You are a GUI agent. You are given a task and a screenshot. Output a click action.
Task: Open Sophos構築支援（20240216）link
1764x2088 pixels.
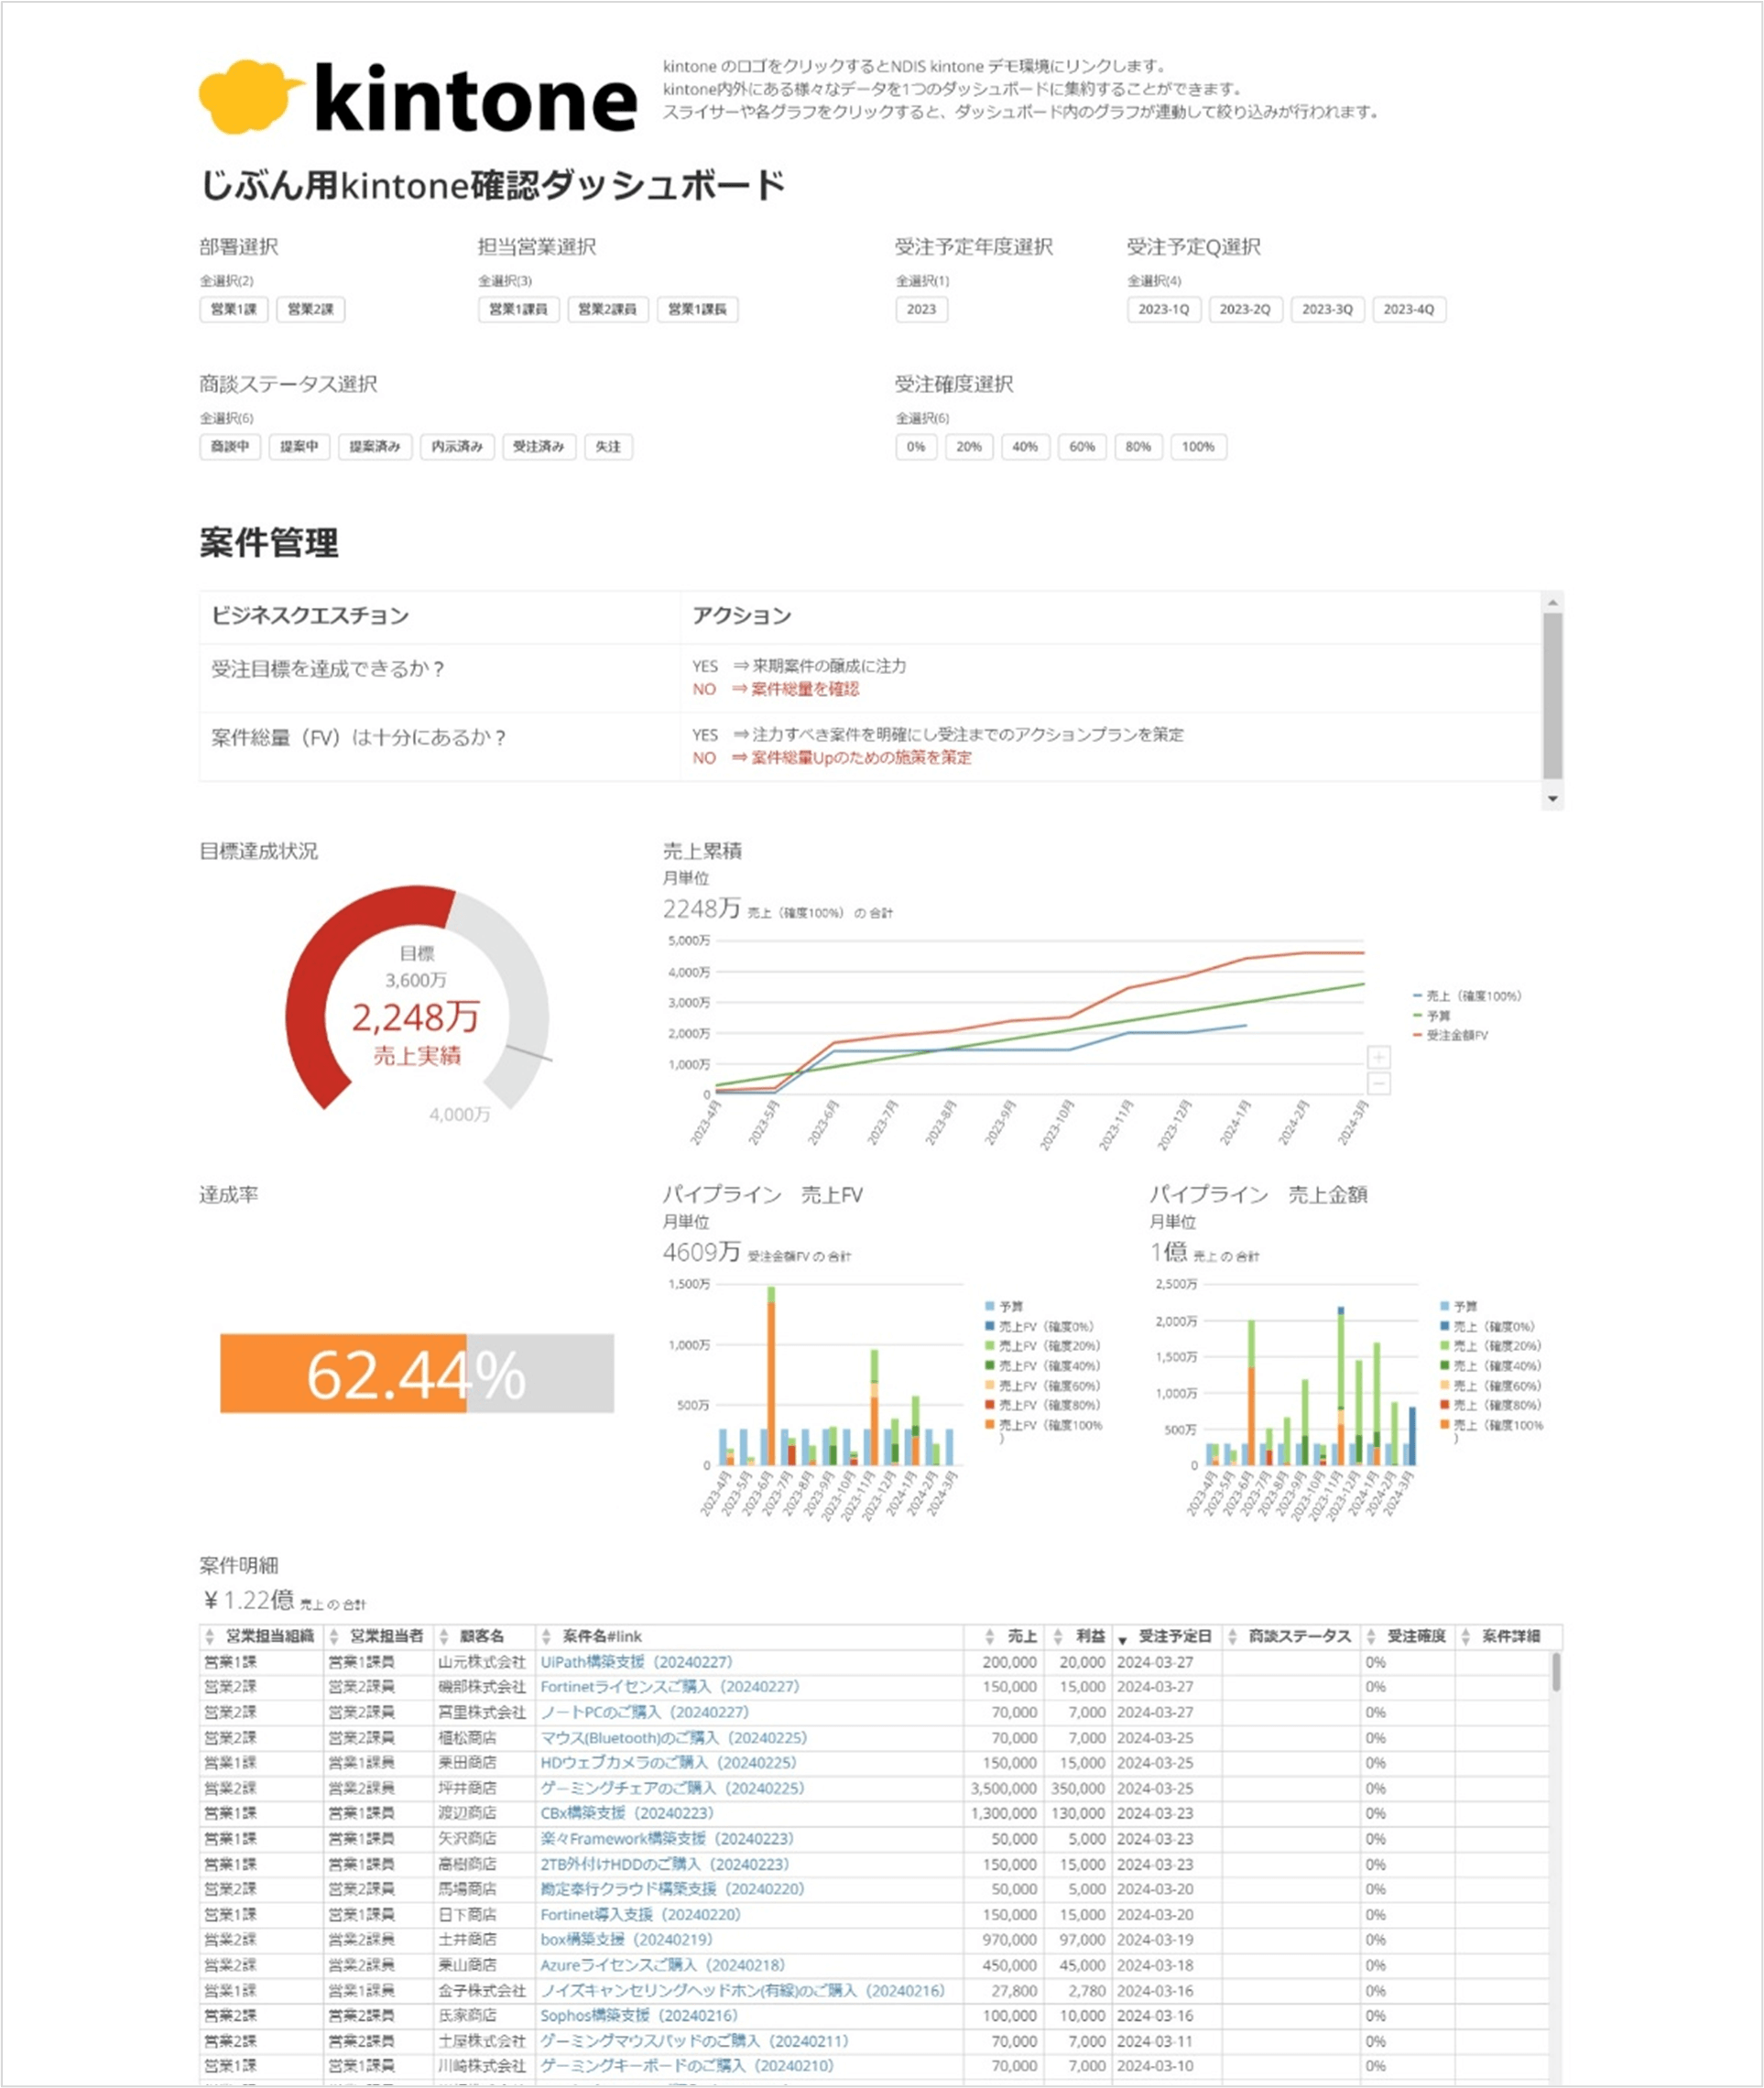pos(639,2016)
